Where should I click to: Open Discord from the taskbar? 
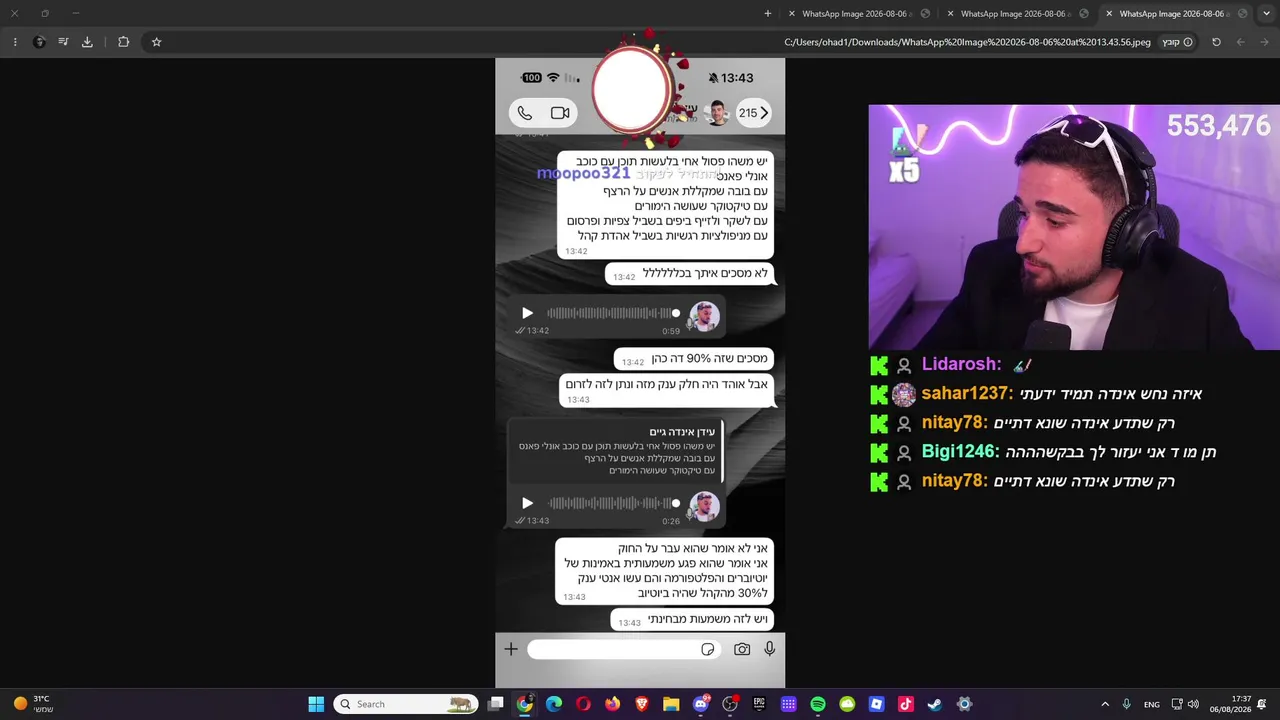700,704
